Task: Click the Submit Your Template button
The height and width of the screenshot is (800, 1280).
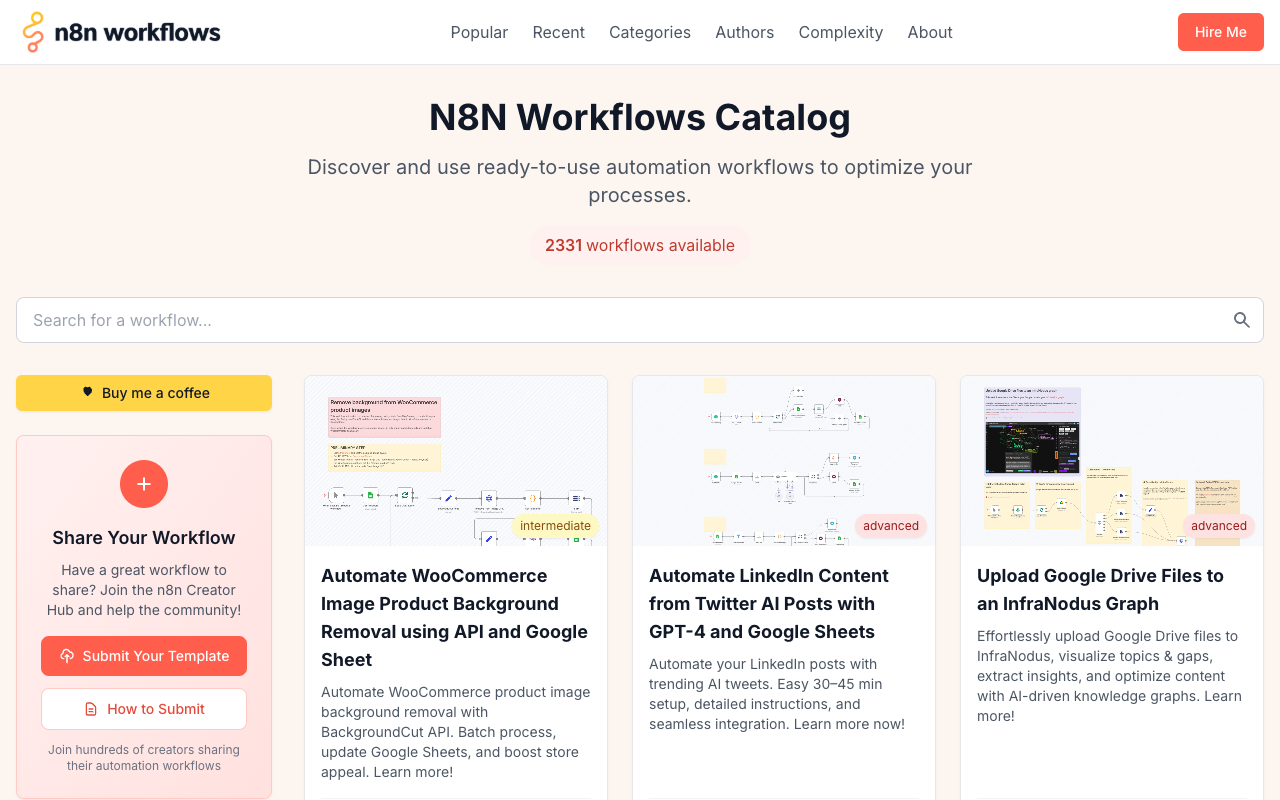Action: [x=144, y=656]
